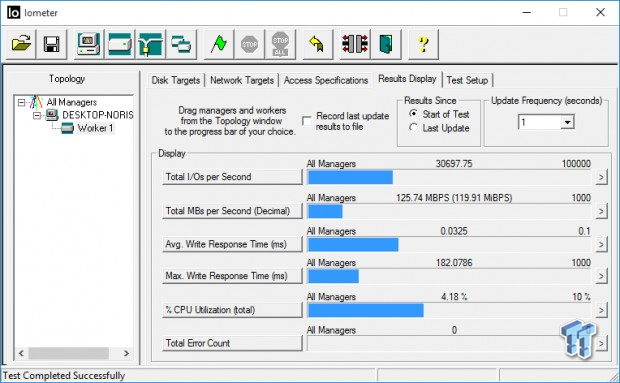620x383 pixels.
Task: Switch to Network Targets tab
Action: (x=242, y=80)
